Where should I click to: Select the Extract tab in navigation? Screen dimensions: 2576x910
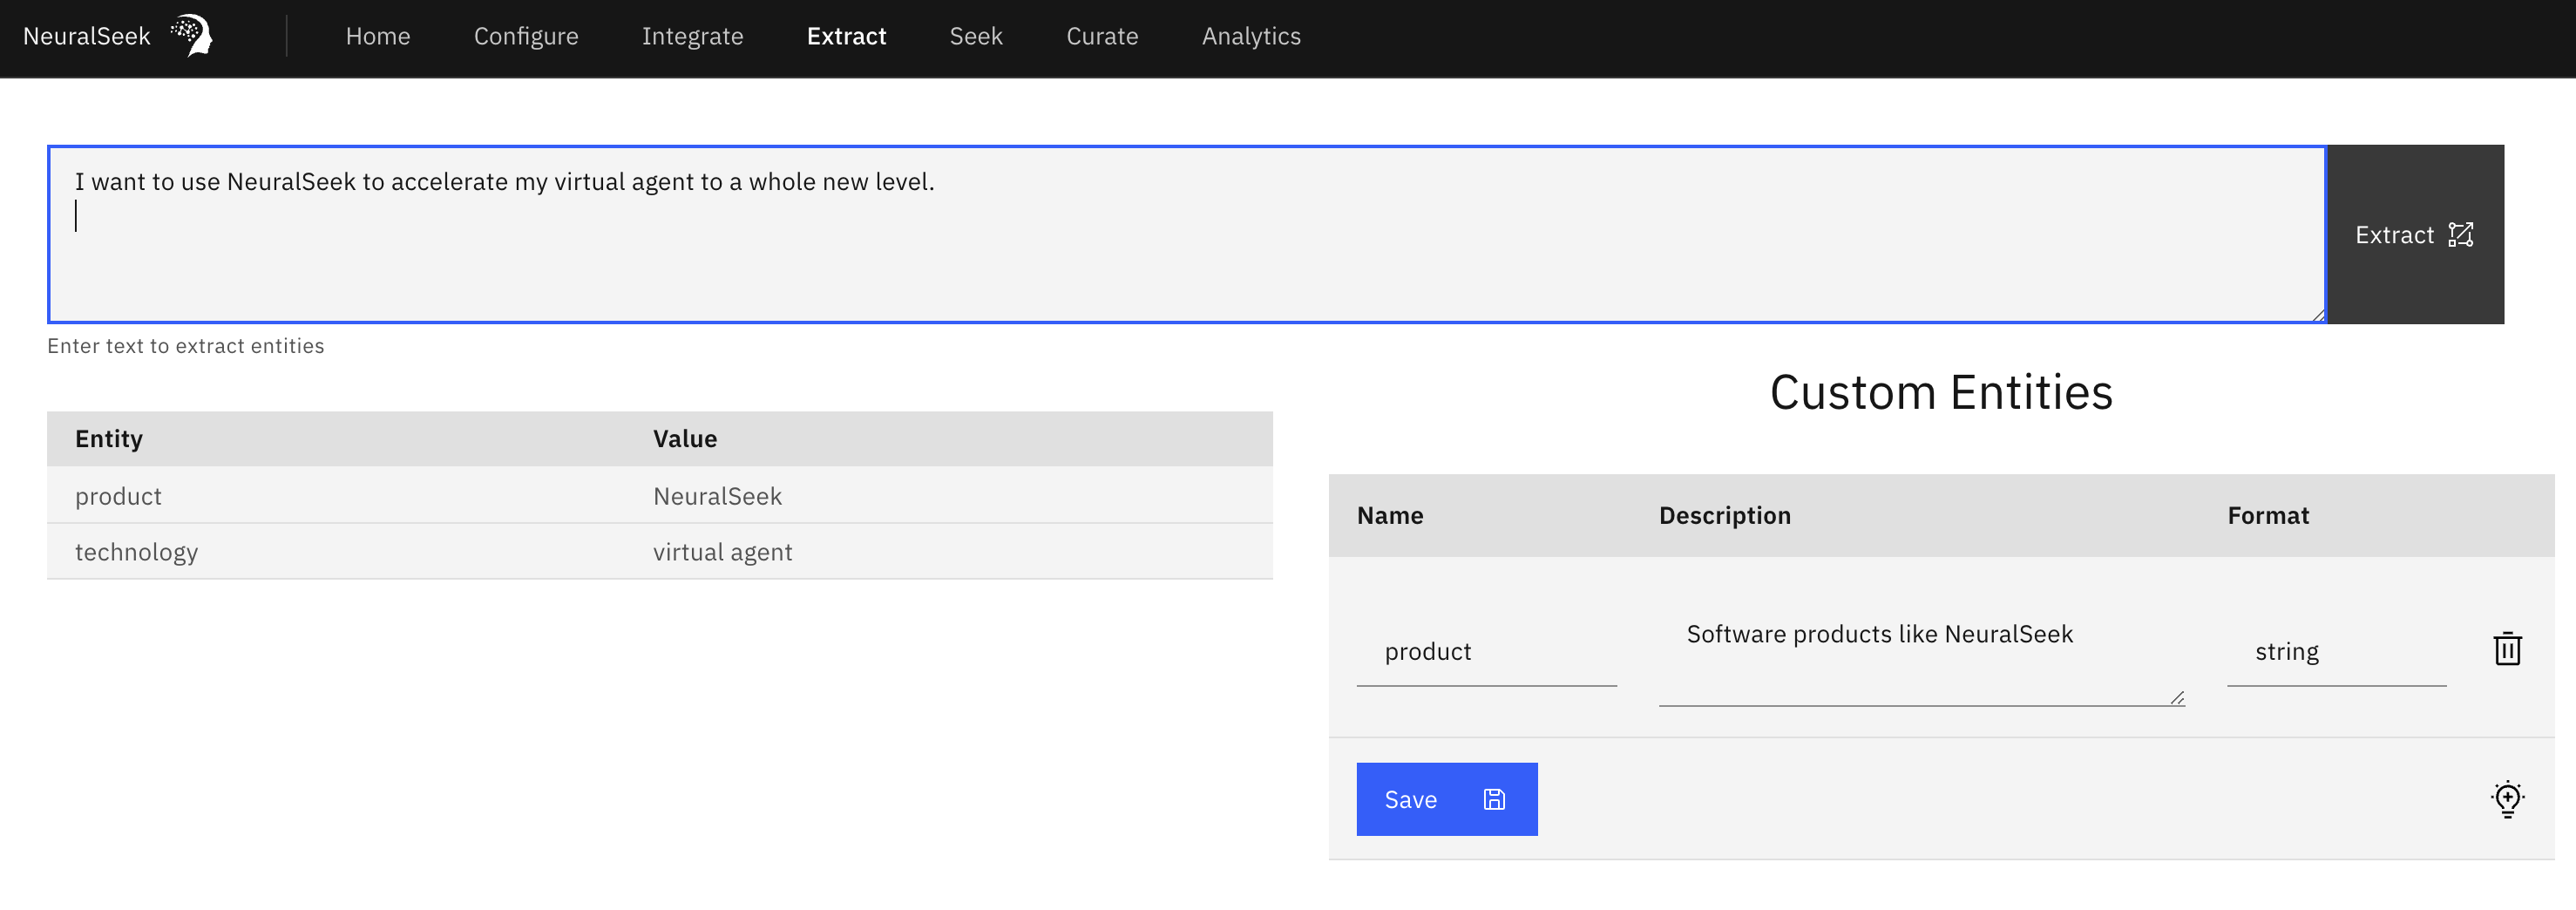(846, 36)
